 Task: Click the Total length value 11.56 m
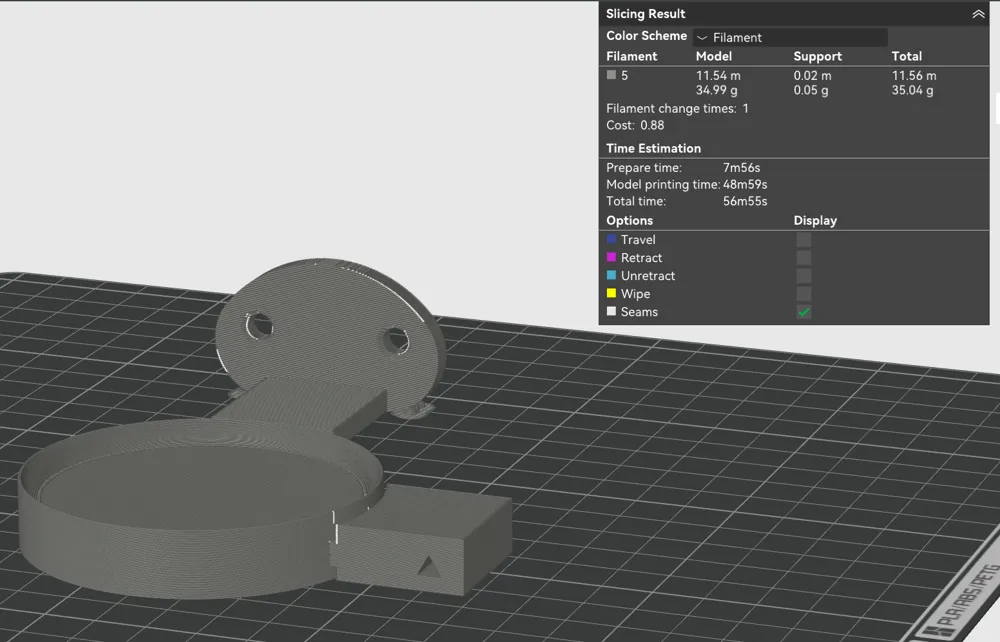pos(914,75)
